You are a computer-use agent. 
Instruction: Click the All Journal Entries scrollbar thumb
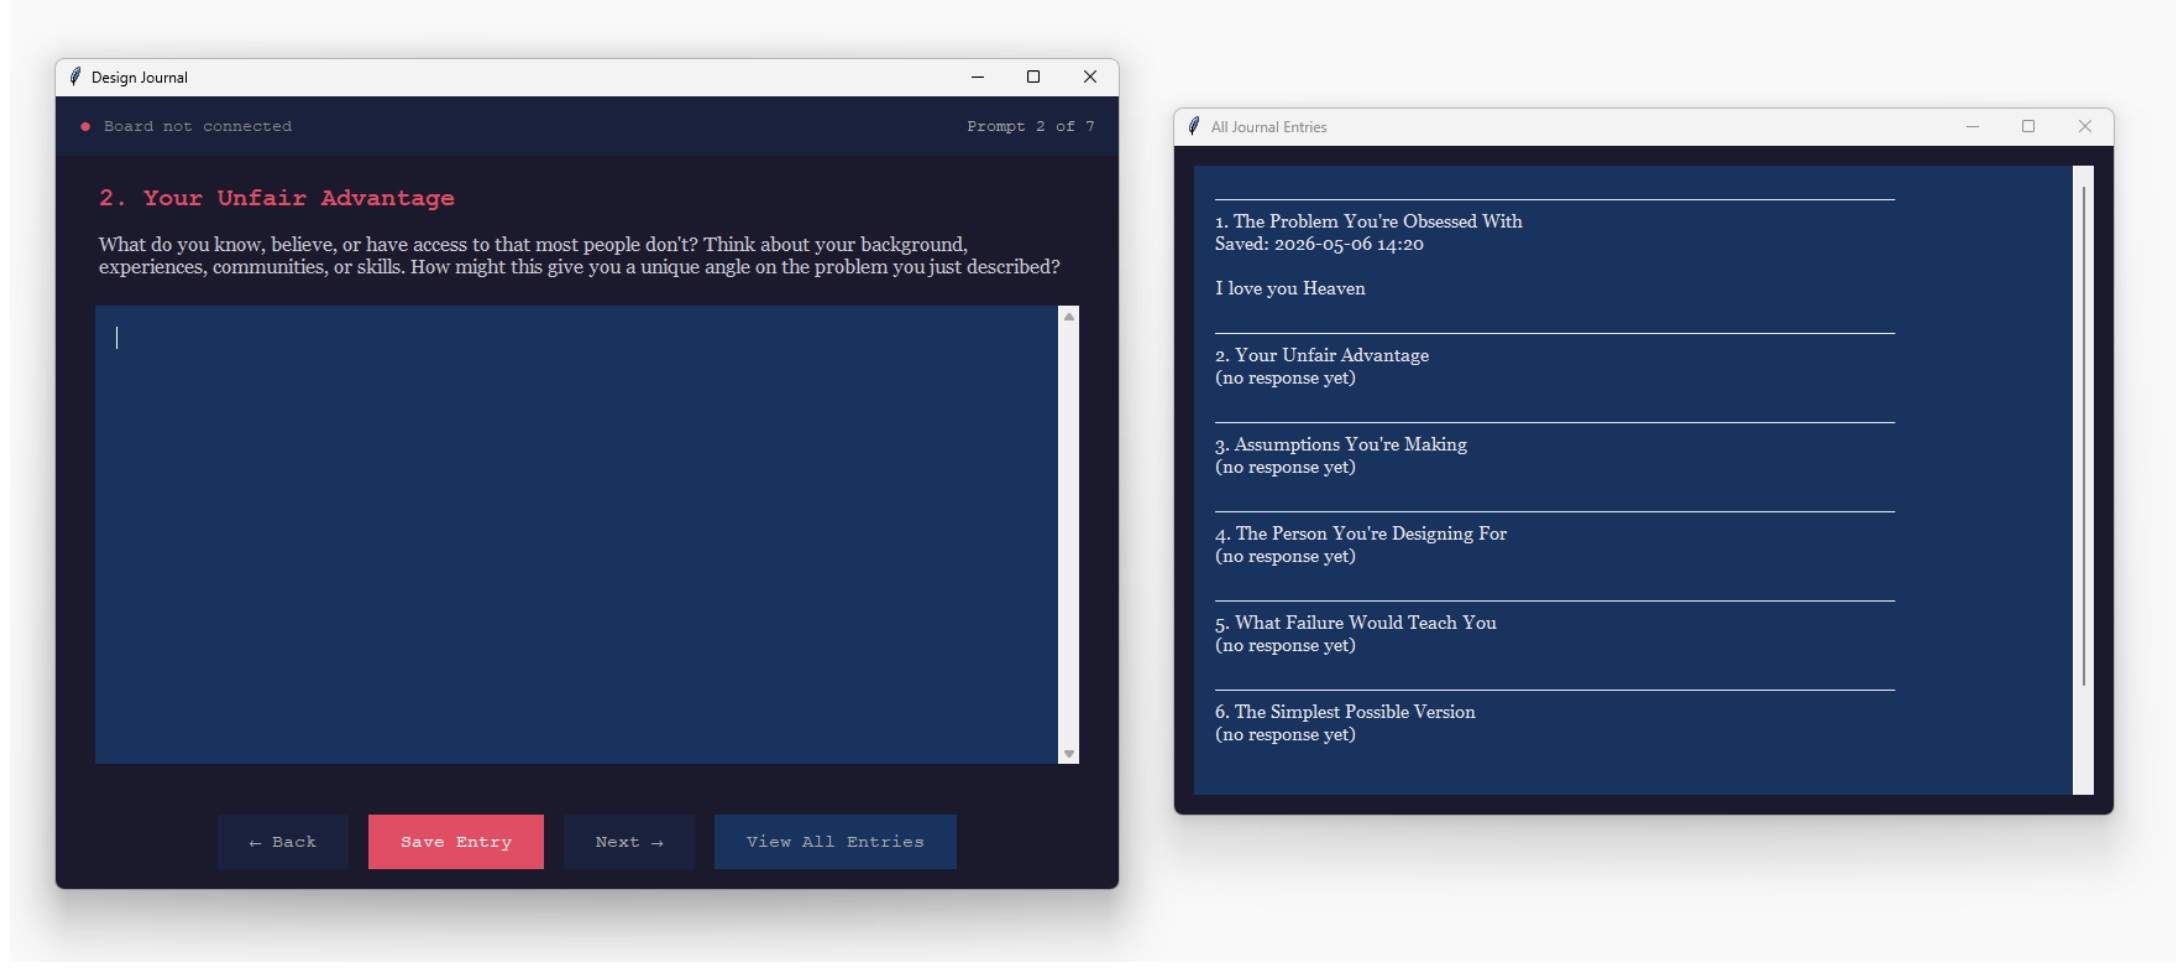tap(2084, 436)
